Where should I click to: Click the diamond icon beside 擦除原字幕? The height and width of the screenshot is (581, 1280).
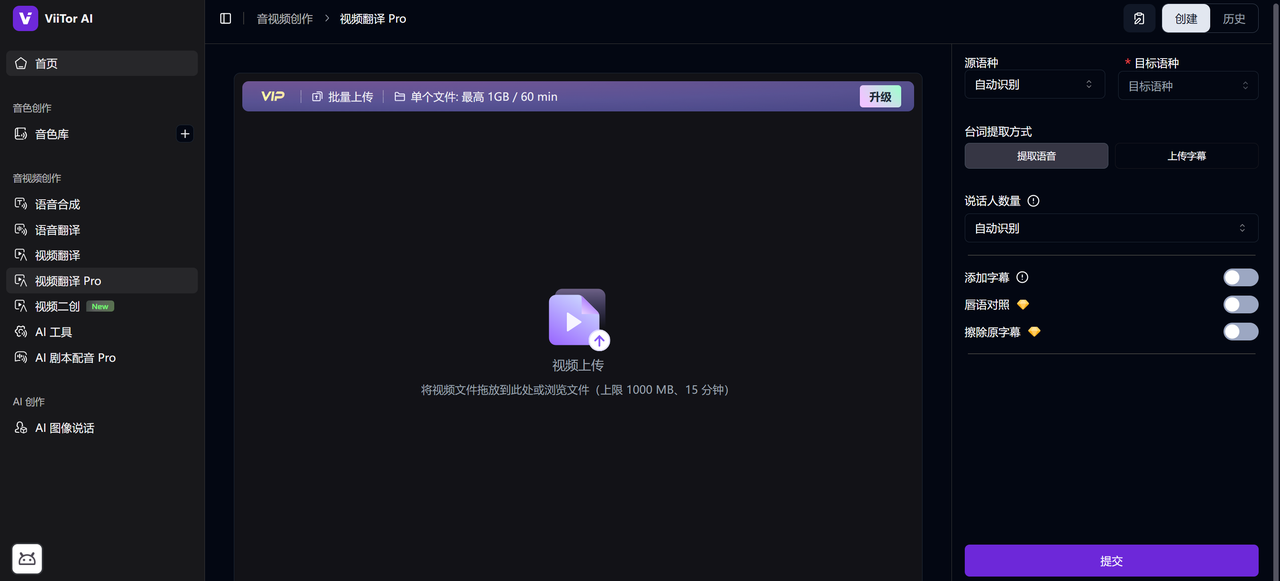pos(1034,332)
